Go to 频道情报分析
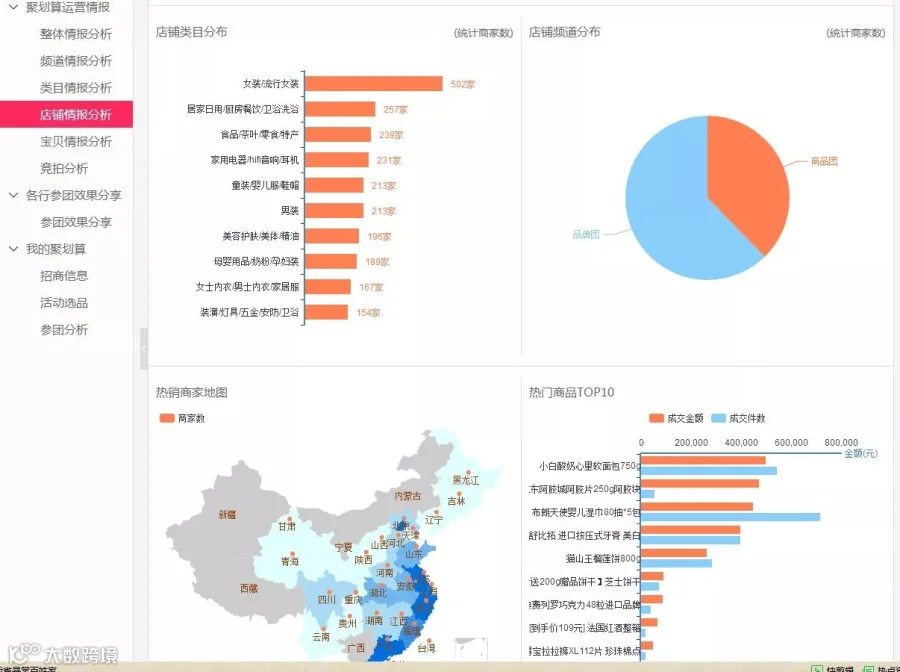 pyautogui.click(x=76, y=61)
